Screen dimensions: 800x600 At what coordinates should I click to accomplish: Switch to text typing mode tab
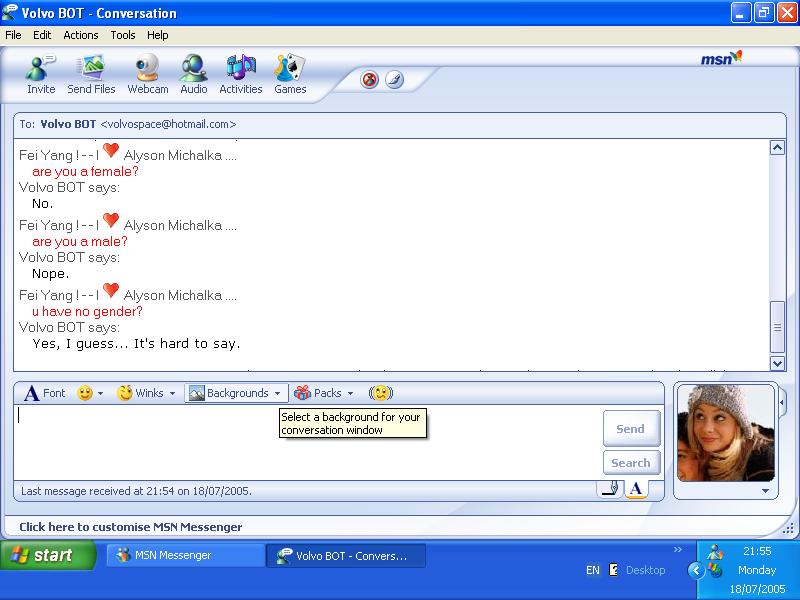pyautogui.click(x=636, y=489)
